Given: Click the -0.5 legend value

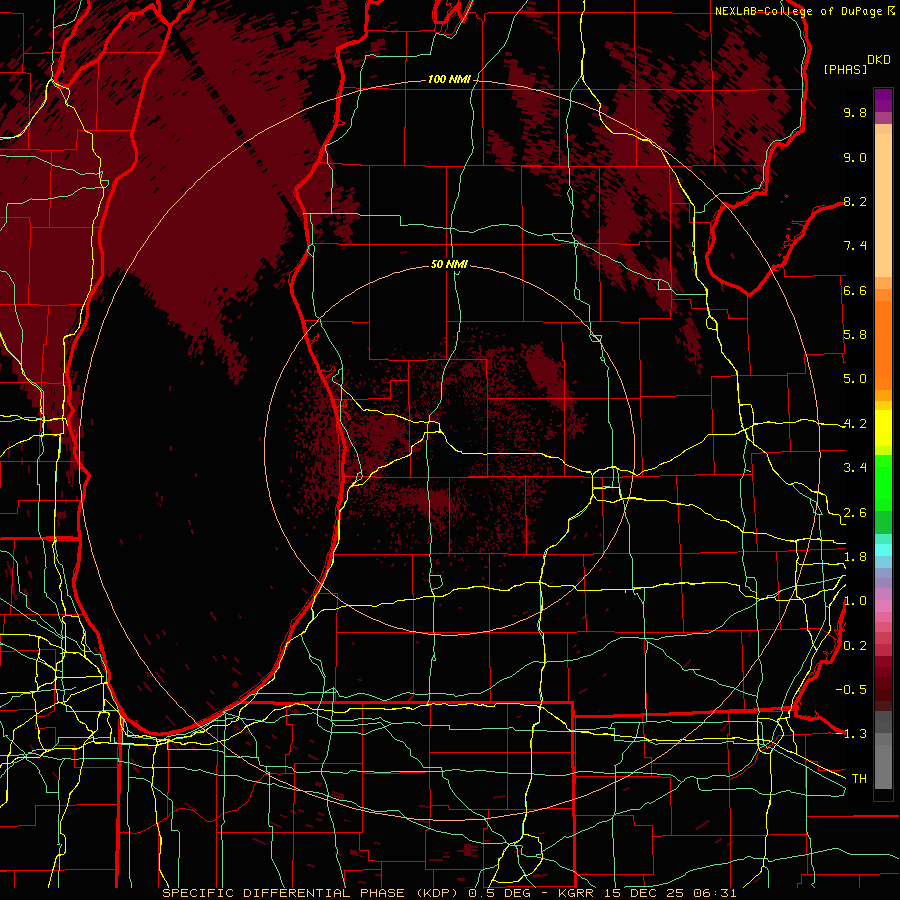Looking at the screenshot, I should pyautogui.click(x=851, y=689).
